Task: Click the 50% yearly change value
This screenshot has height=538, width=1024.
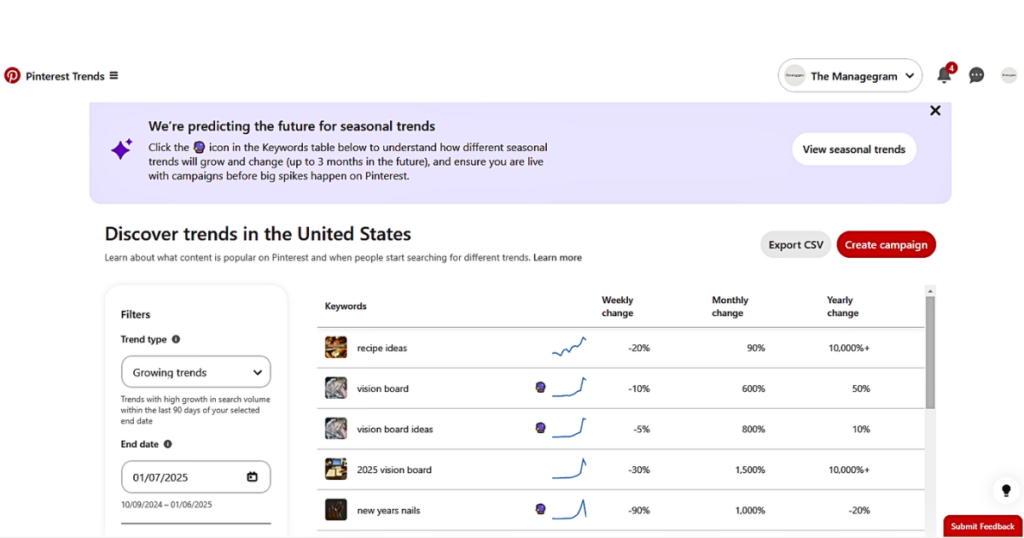Action: (x=861, y=388)
